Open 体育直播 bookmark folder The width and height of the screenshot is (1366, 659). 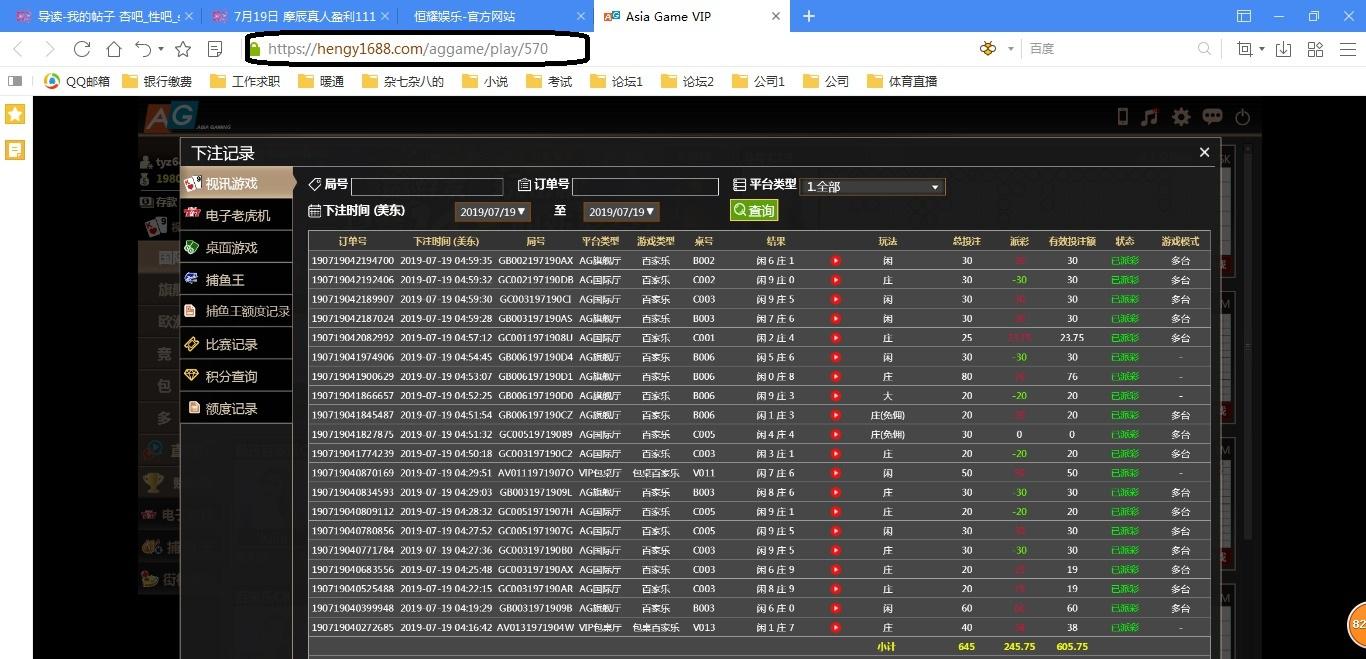(902, 82)
